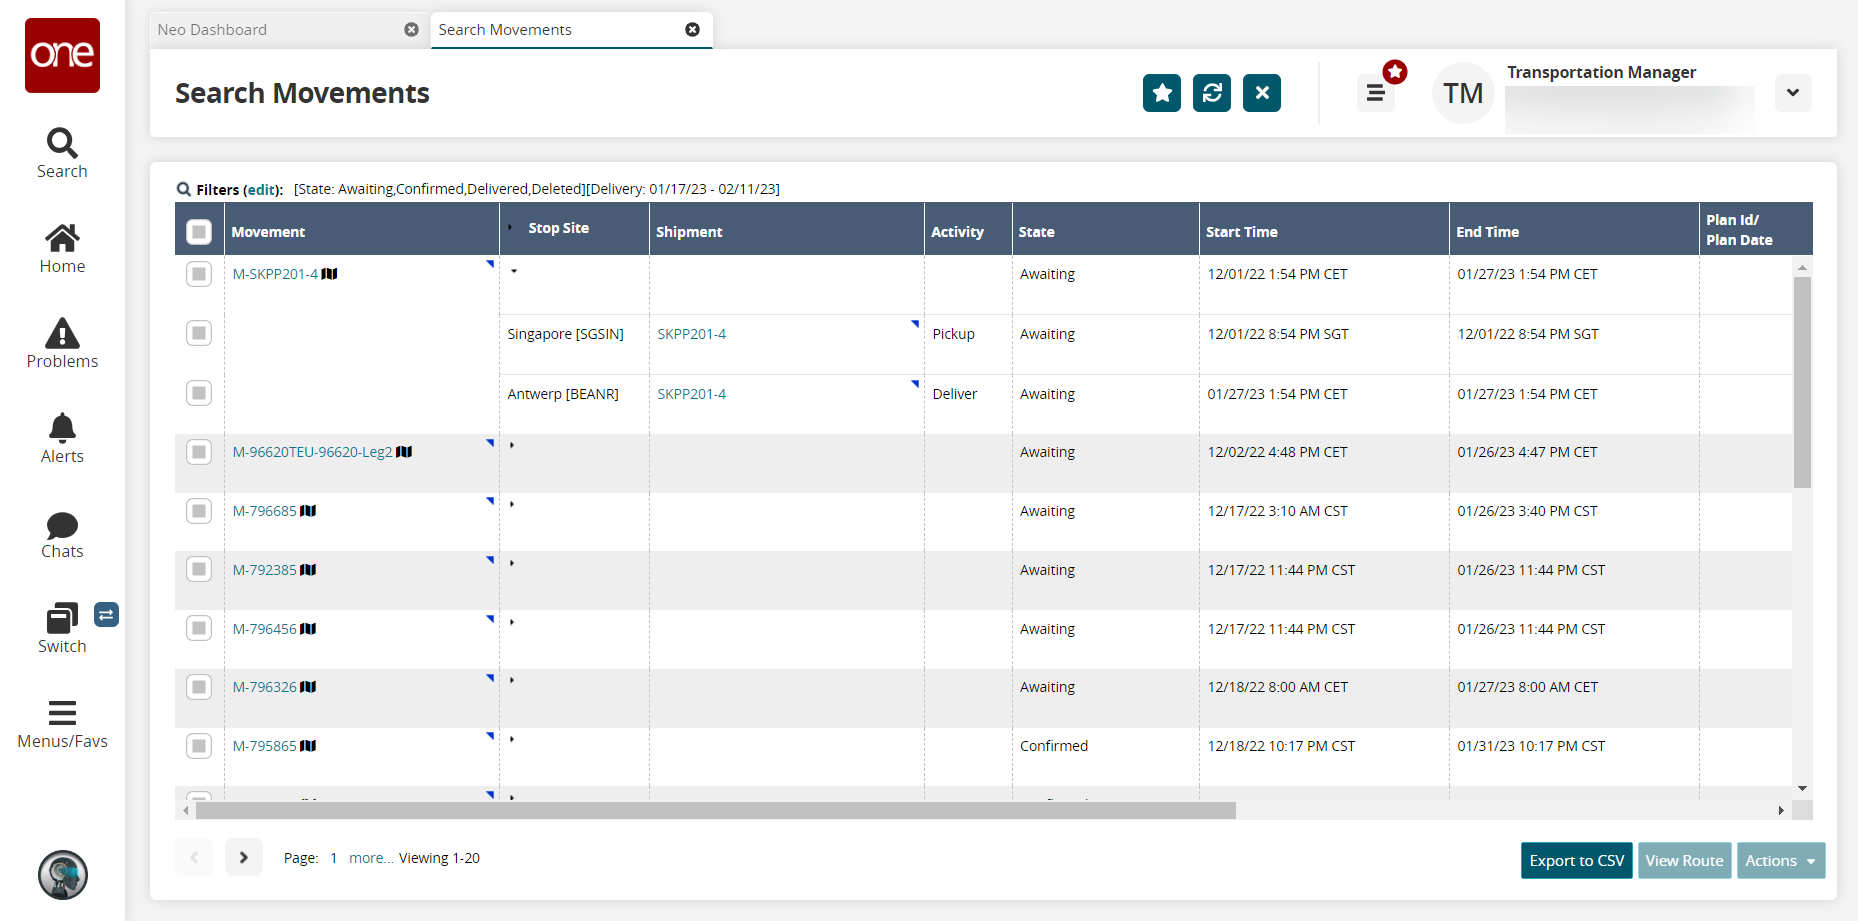Image resolution: width=1858 pixels, height=921 pixels.
Task: Expand the M-96620TEU-96620-Leg2 row stops
Action: point(512,445)
